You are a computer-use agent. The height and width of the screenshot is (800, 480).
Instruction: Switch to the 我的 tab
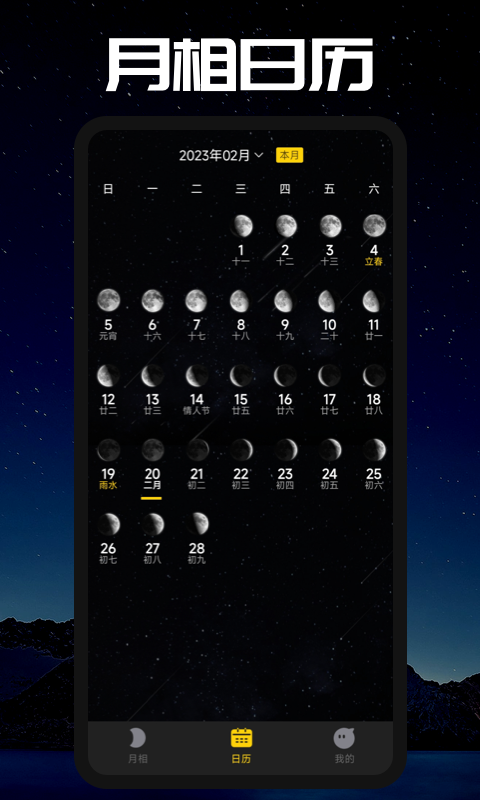coord(344,746)
